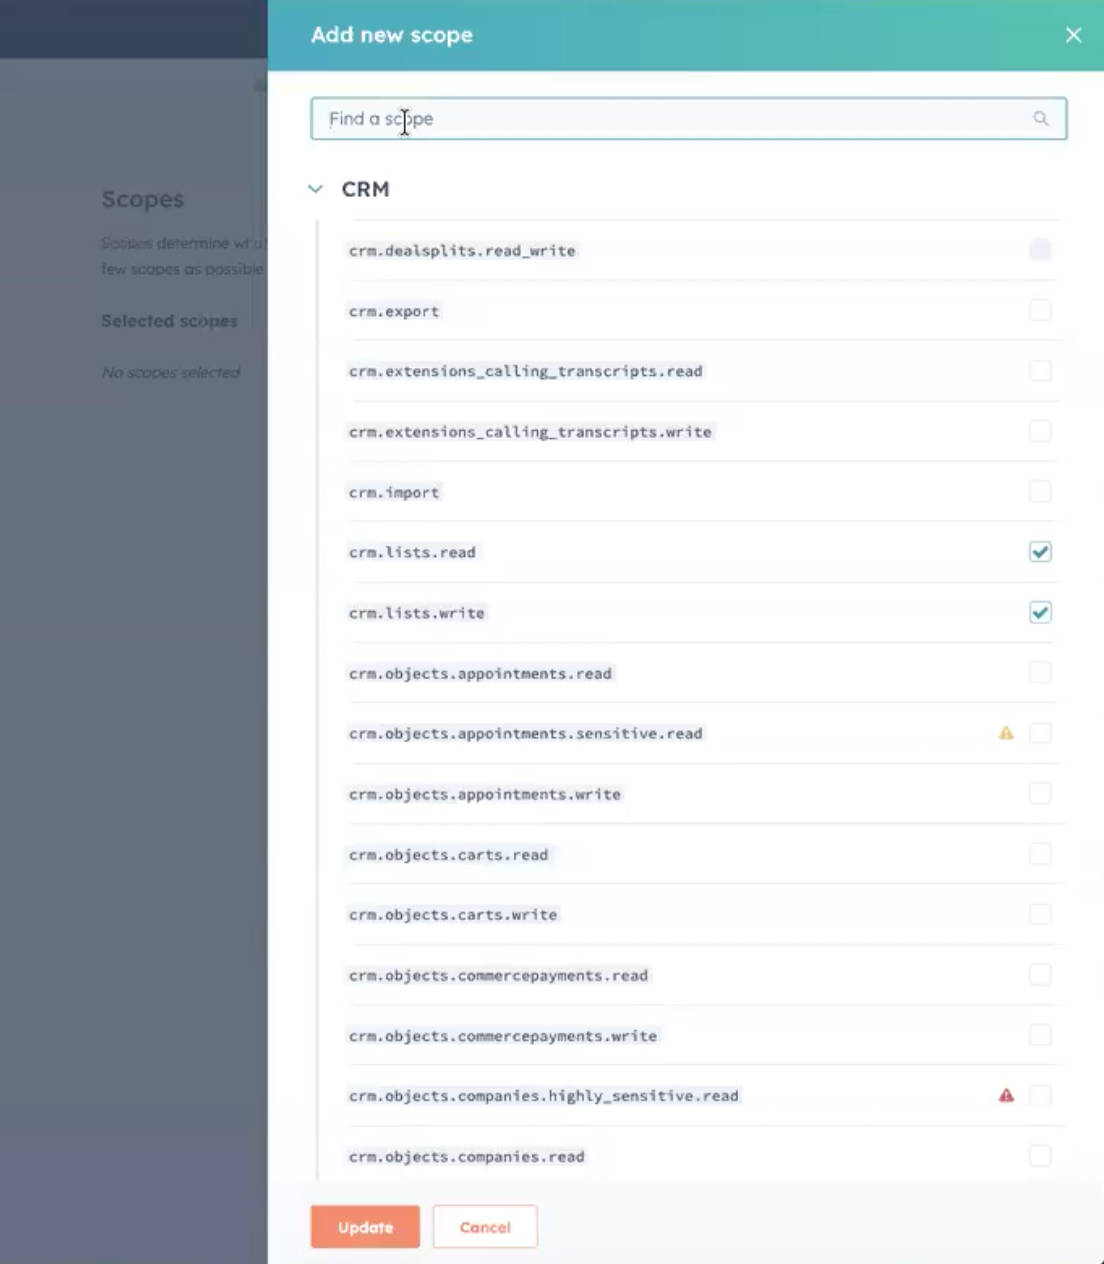Click yellow warning icon for appointments.sensitive.read
The height and width of the screenshot is (1264, 1104).
coord(1006,733)
